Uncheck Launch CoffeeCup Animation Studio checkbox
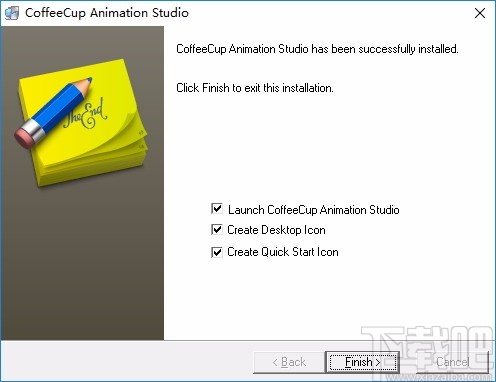The height and width of the screenshot is (382, 496). (x=217, y=209)
